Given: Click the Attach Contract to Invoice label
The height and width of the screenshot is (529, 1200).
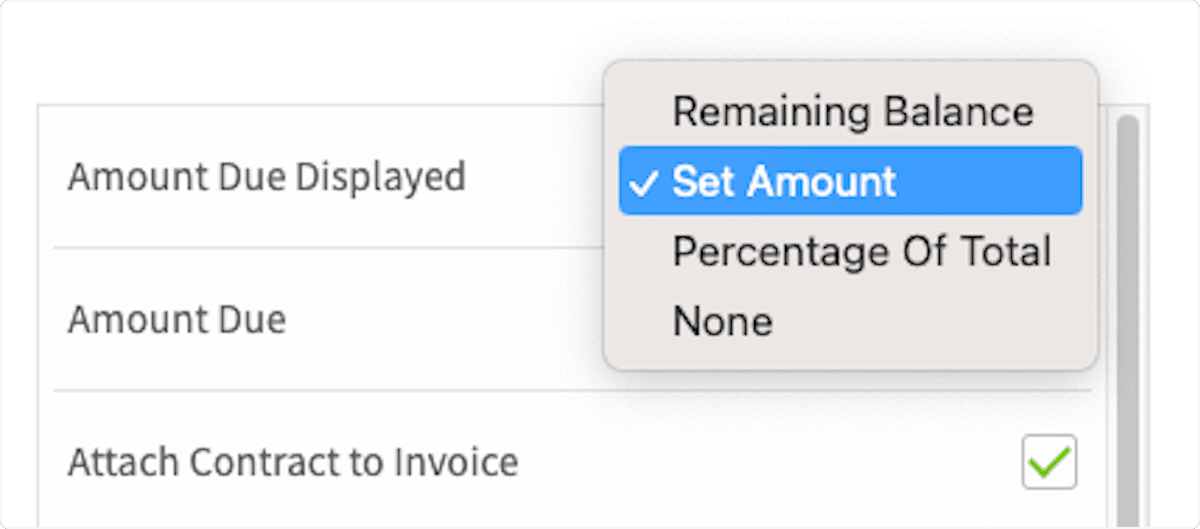Looking at the screenshot, I should (293, 462).
